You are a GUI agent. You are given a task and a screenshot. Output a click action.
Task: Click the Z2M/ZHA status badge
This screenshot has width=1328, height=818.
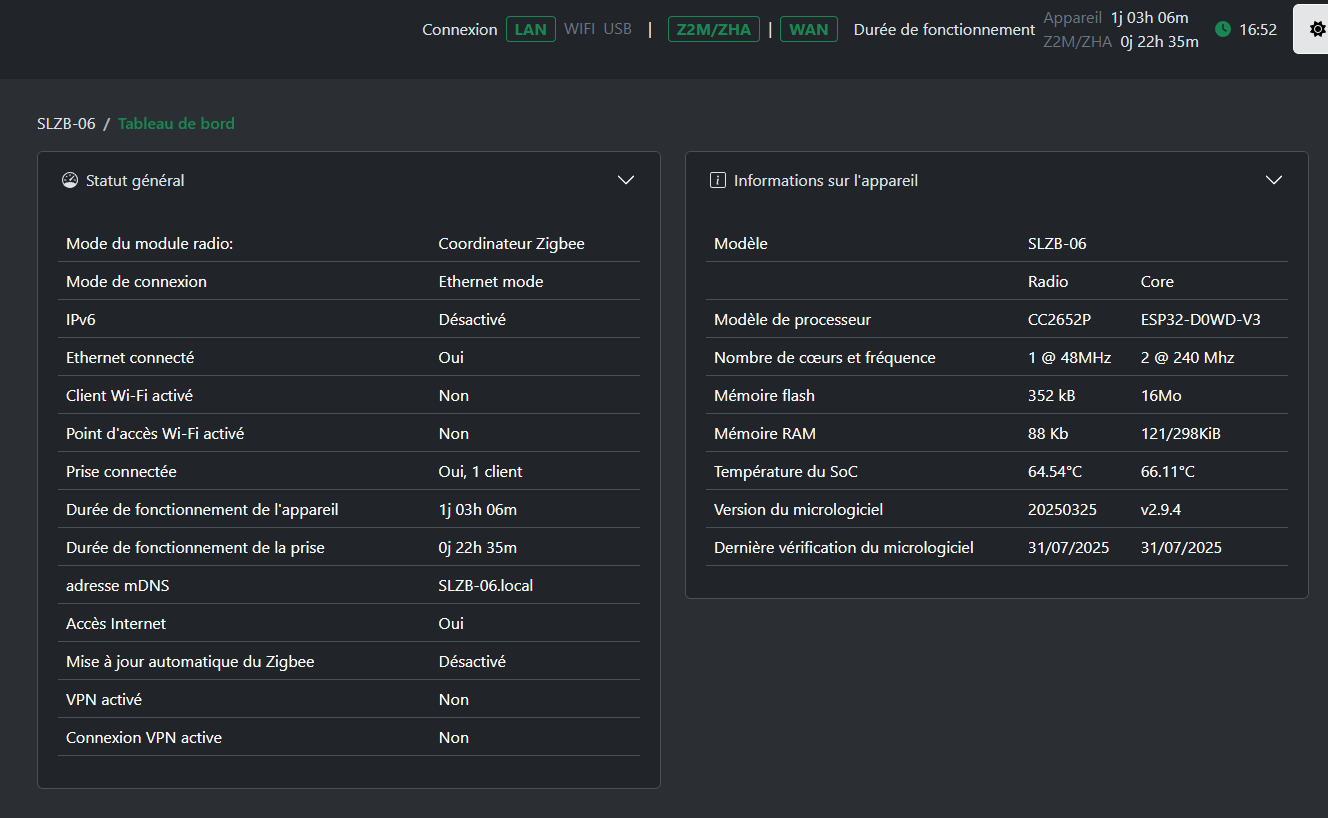coord(714,29)
